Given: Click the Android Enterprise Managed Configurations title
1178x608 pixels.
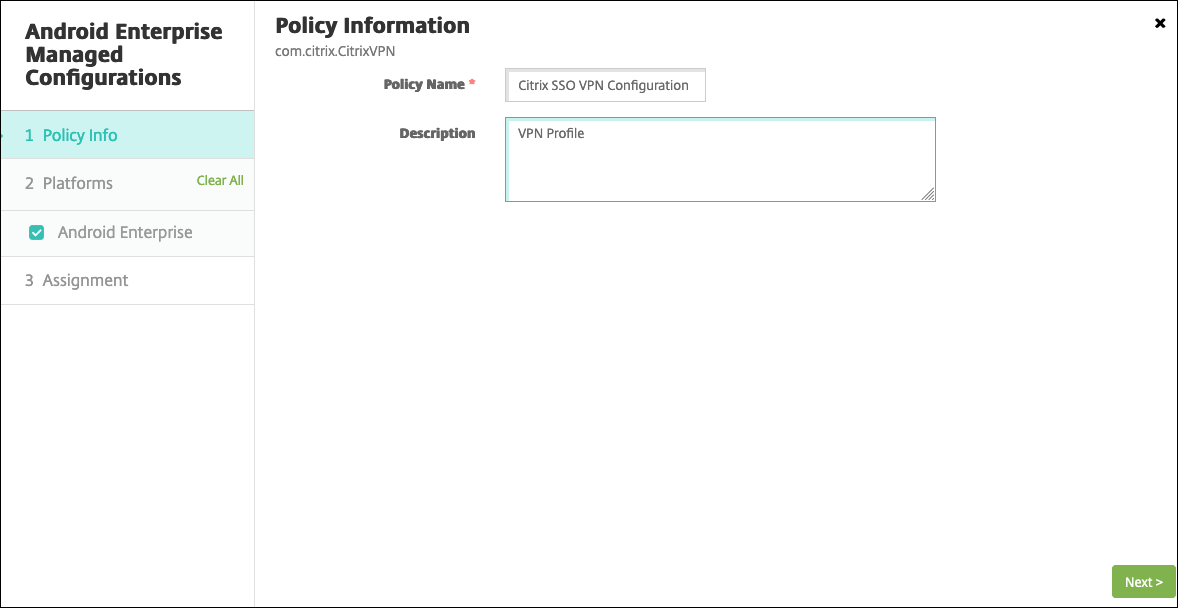Looking at the screenshot, I should pyautogui.click(x=124, y=54).
